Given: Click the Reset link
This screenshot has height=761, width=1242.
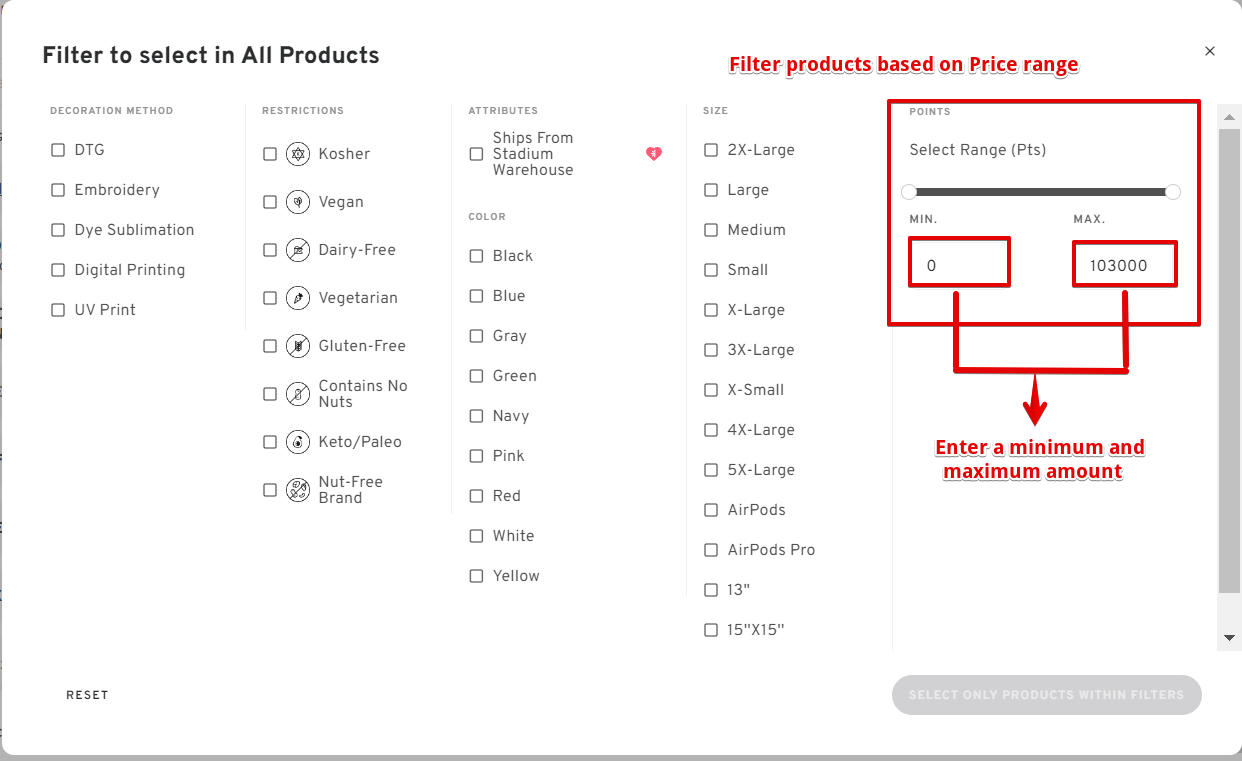Looking at the screenshot, I should point(87,695).
